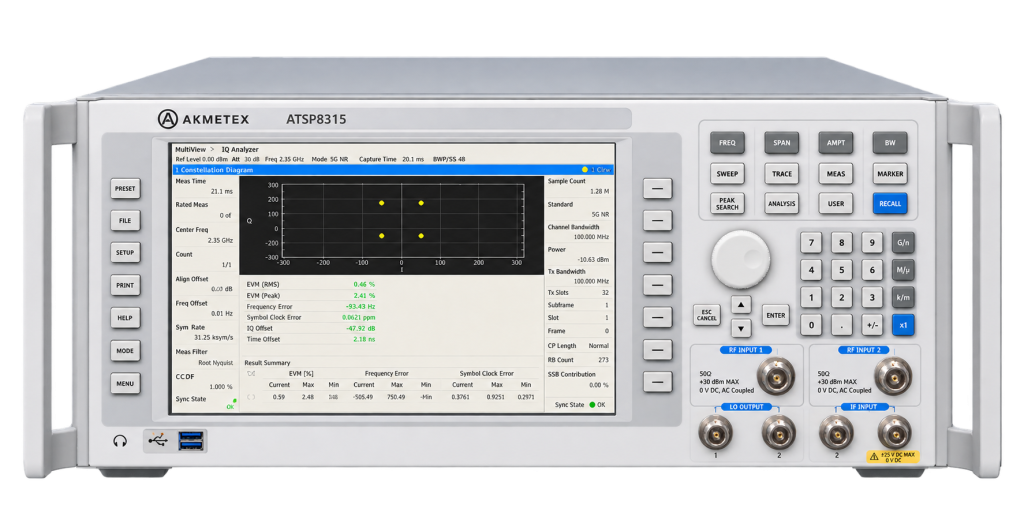Select the IQ Analyzer tab on screen
The width and height of the screenshot is (1024, 512).
[x=240, y=150]
